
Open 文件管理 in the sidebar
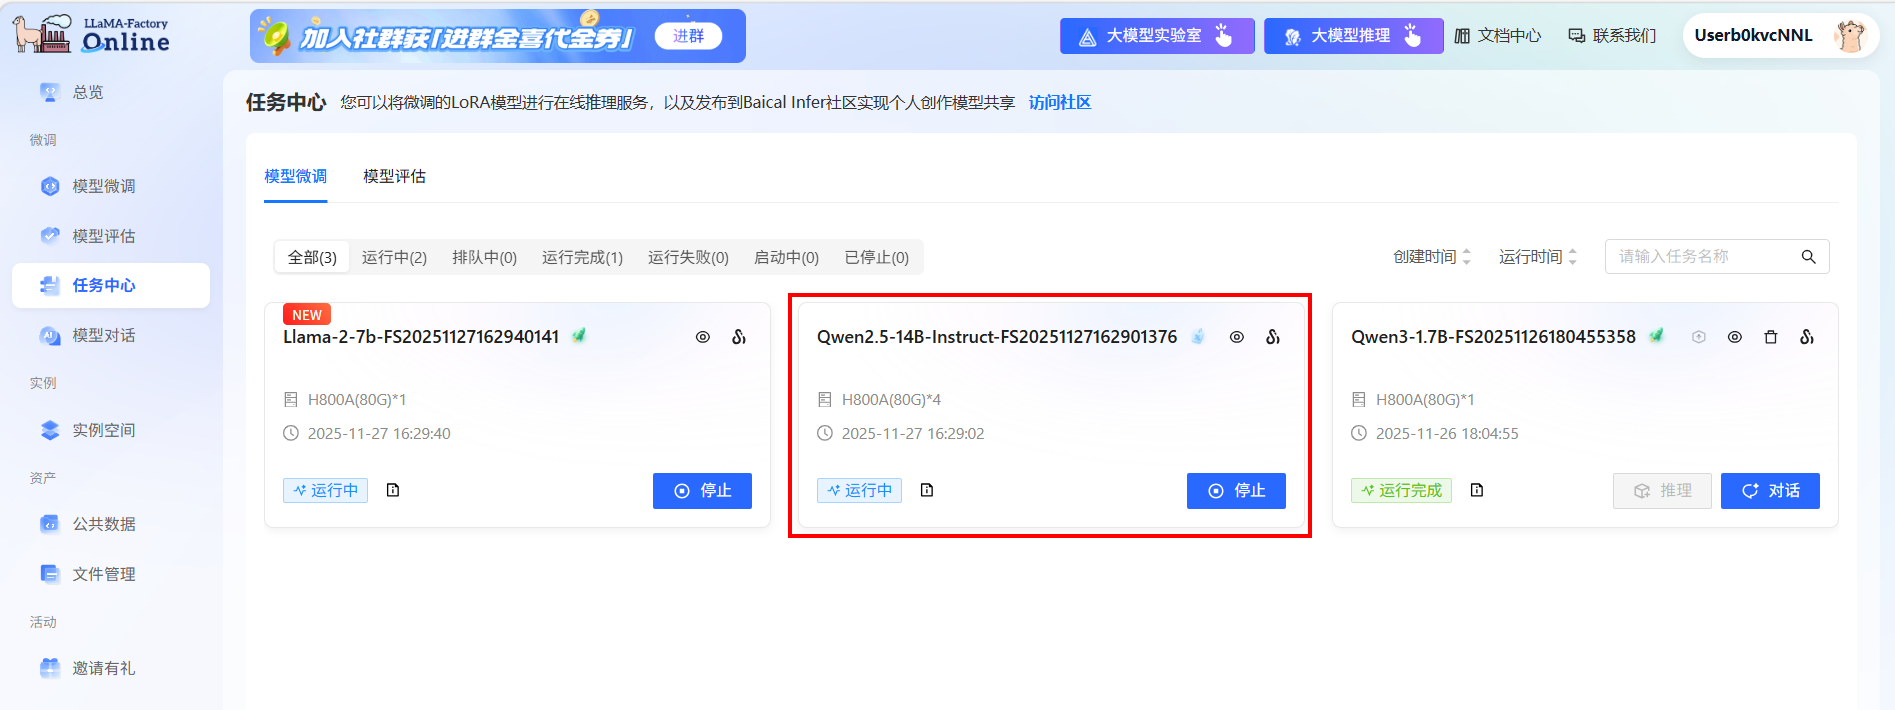[x=111, y=574]
